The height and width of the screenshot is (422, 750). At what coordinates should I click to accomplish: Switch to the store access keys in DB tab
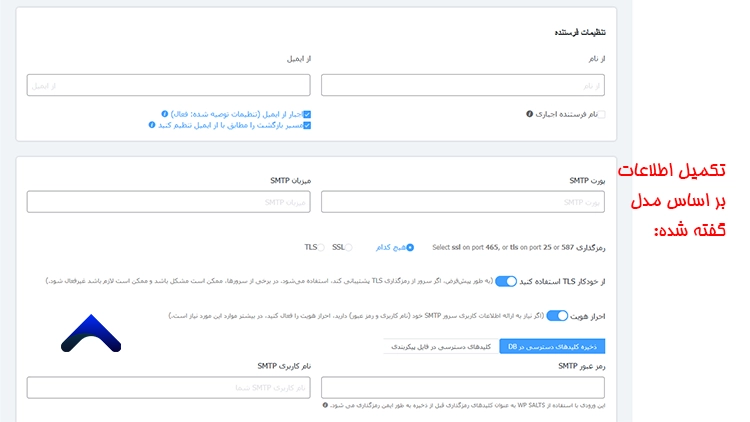(x=552, y=346)
